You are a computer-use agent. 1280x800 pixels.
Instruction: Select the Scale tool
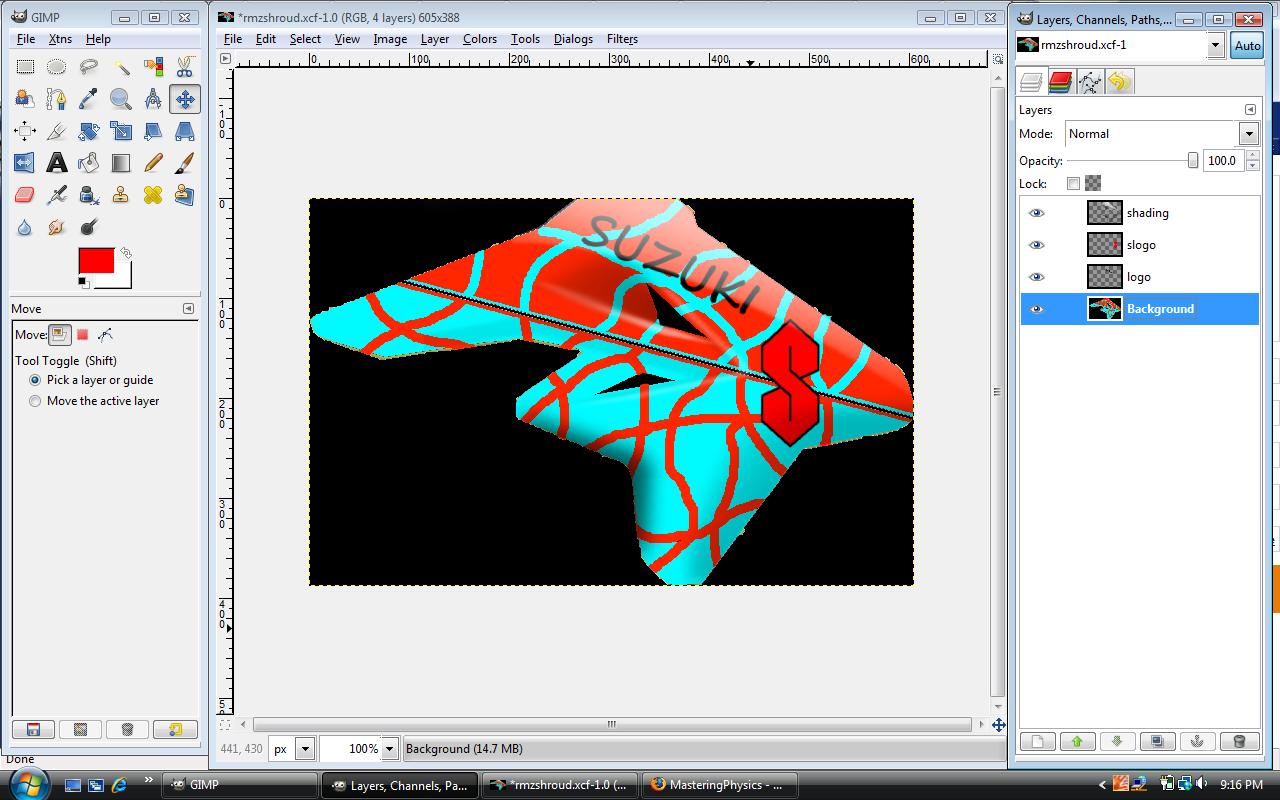pyautogui.click(x=121, y=131)
